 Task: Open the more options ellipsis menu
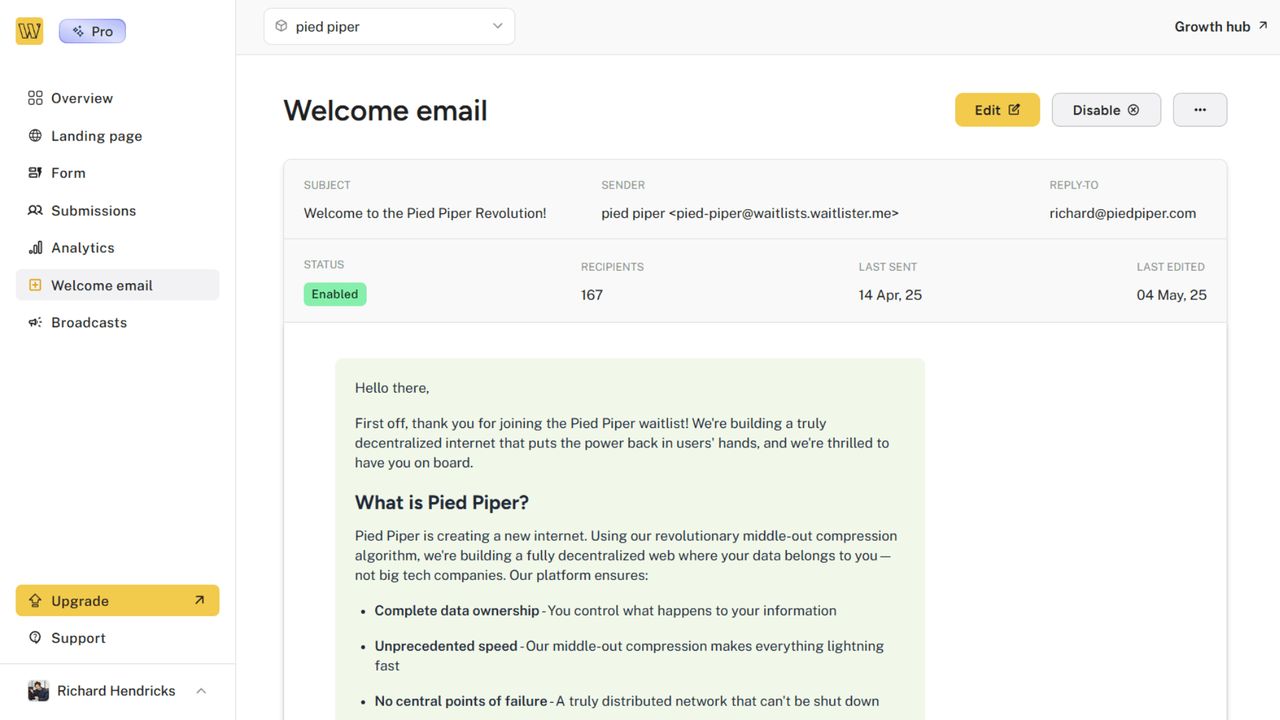click(1199, 109)
